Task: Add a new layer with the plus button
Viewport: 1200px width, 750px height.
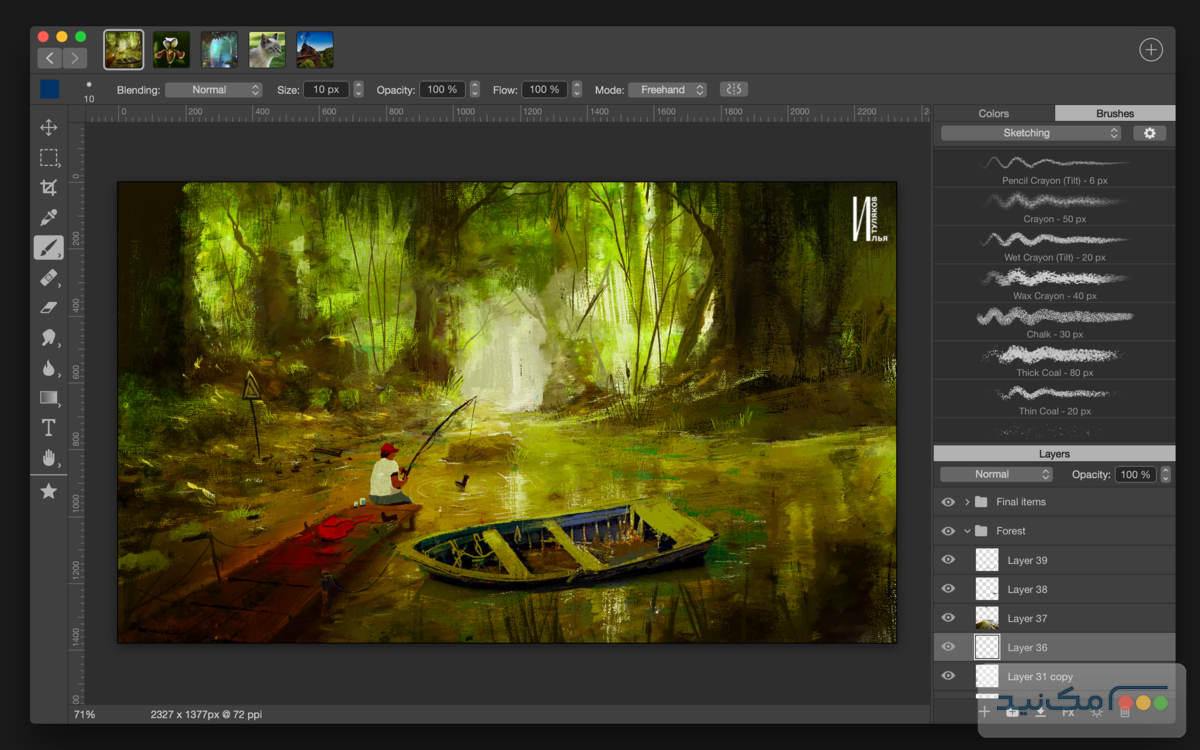Action: (x=985, y=711)
